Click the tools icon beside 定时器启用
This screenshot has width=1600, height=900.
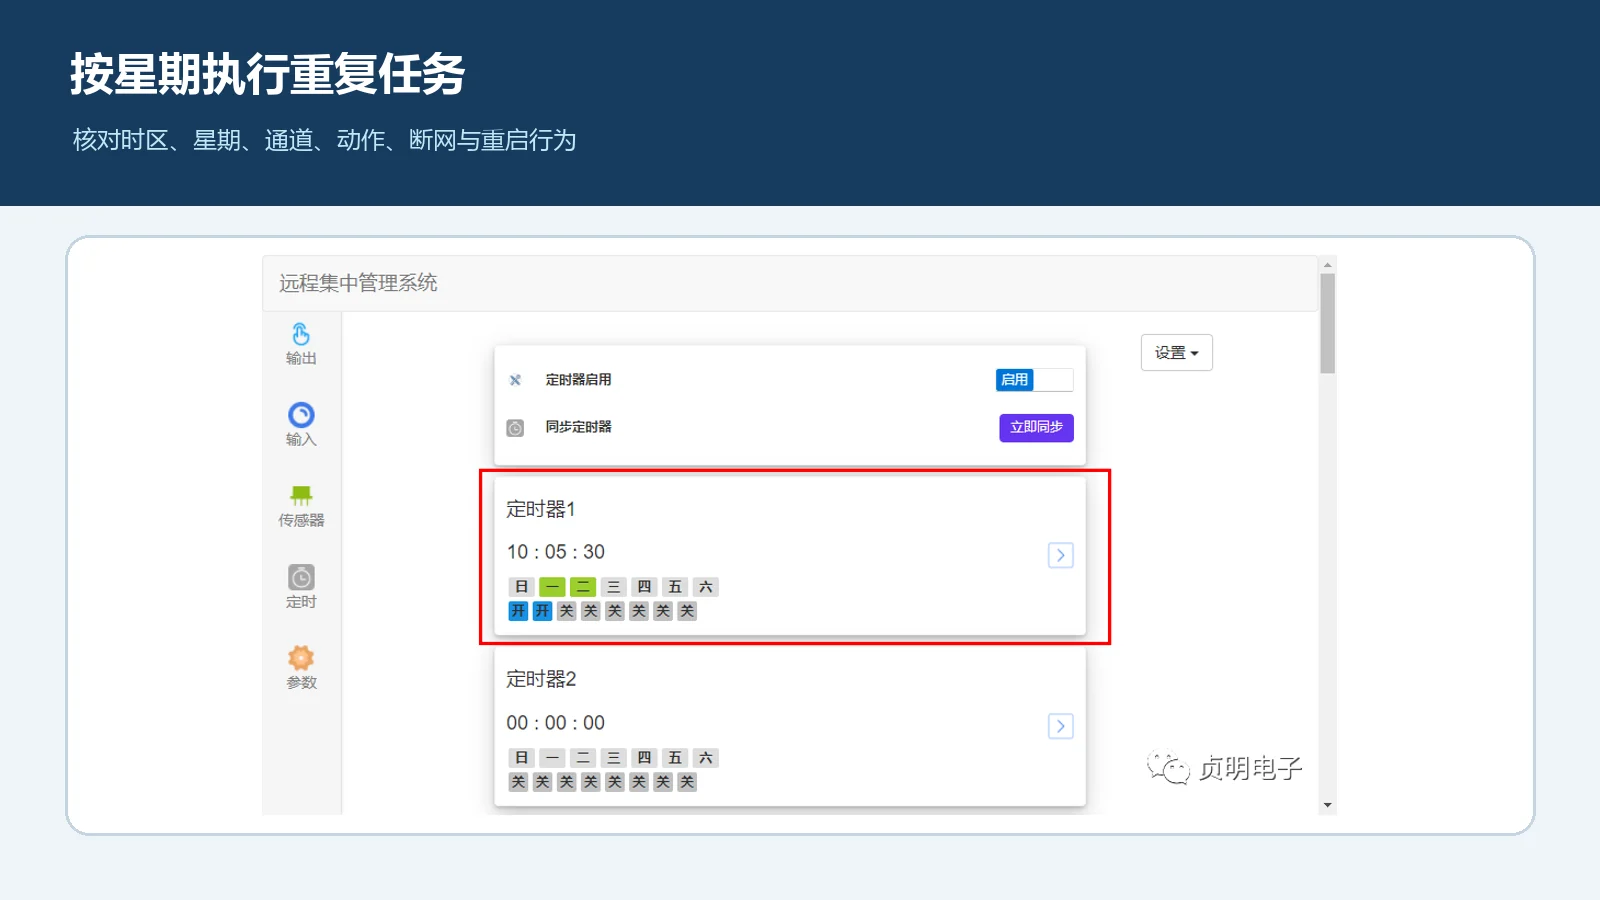515,380
